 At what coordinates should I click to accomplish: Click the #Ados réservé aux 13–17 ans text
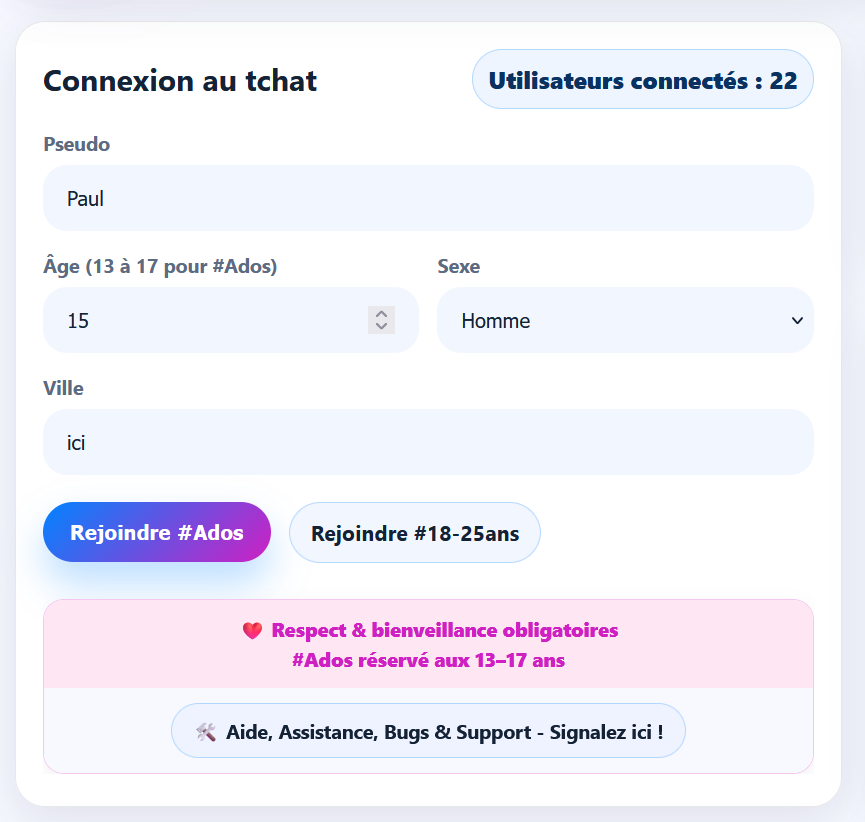coord(428,660)
